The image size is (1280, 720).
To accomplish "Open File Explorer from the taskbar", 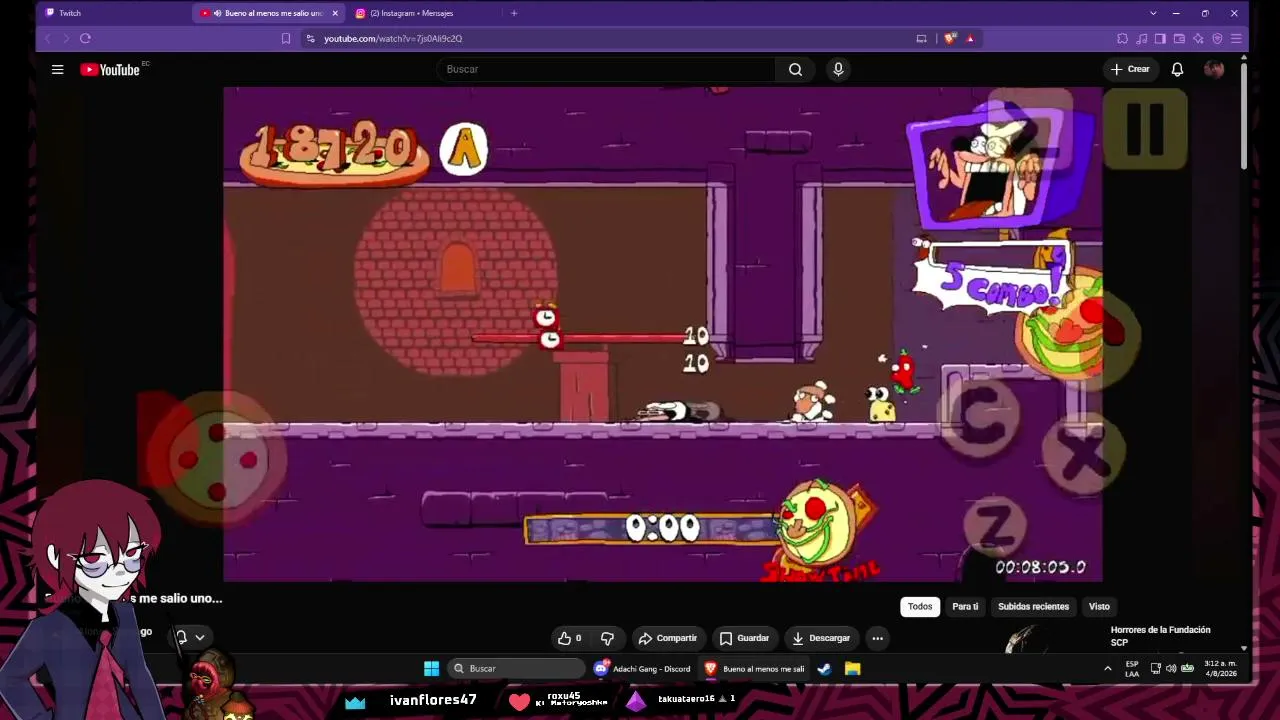I will pyautogui.click(x=852, y=668).
